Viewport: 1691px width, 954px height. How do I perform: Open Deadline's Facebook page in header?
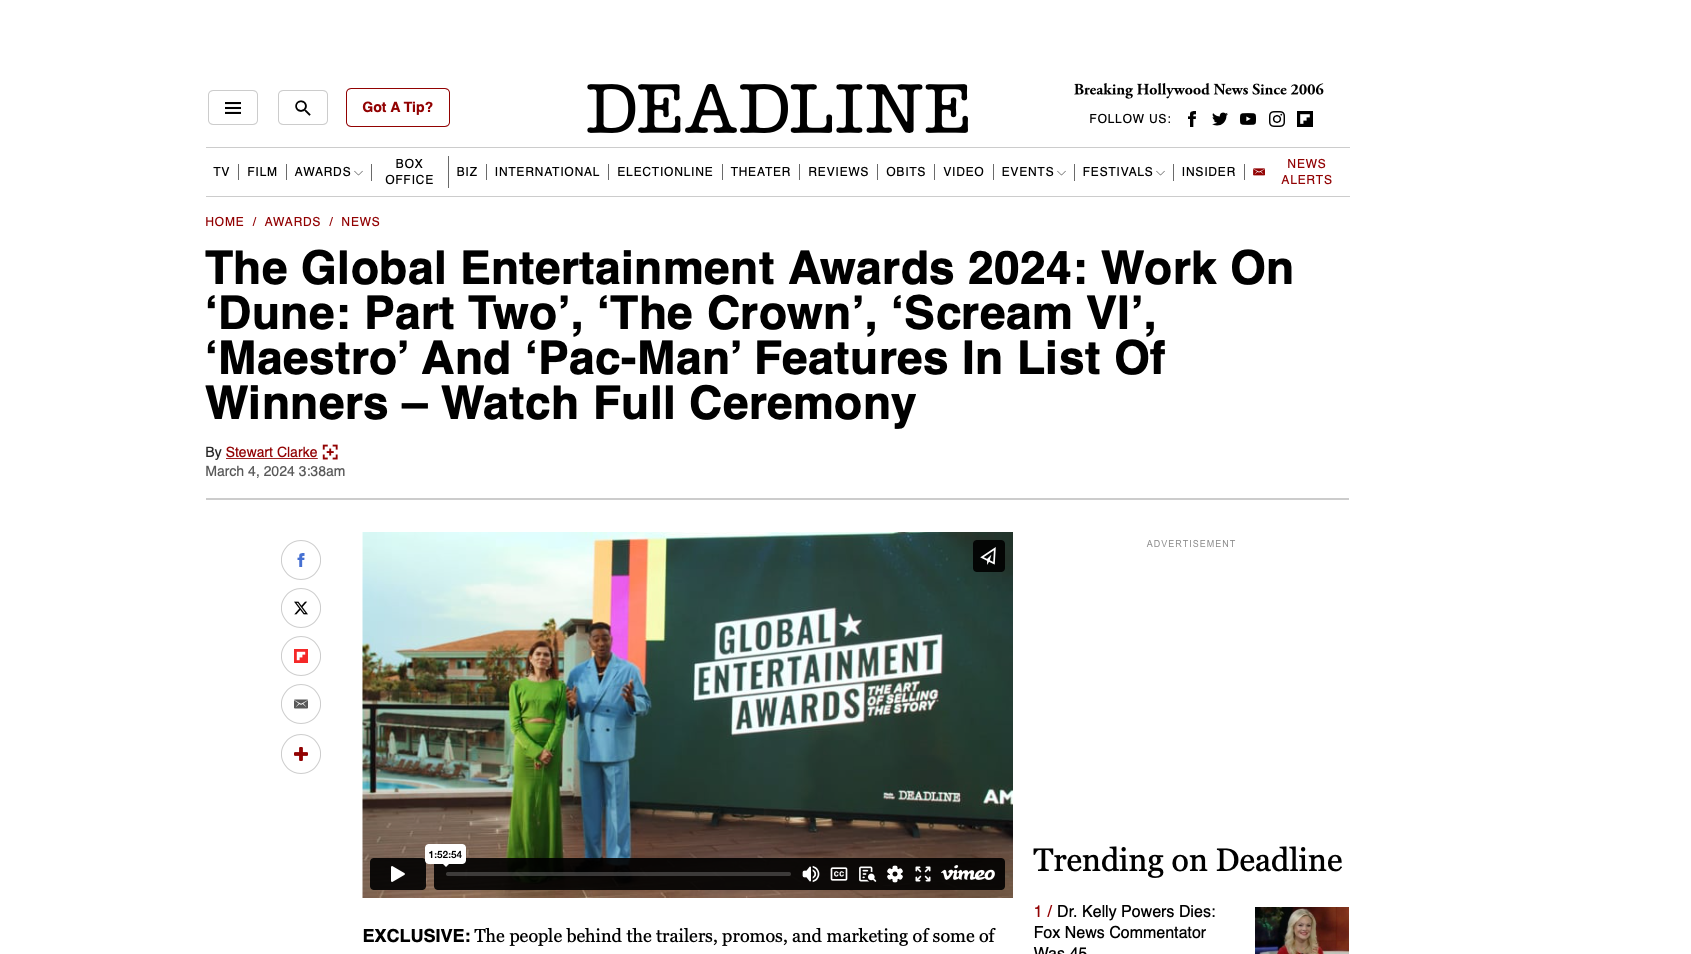[1191, 119]
